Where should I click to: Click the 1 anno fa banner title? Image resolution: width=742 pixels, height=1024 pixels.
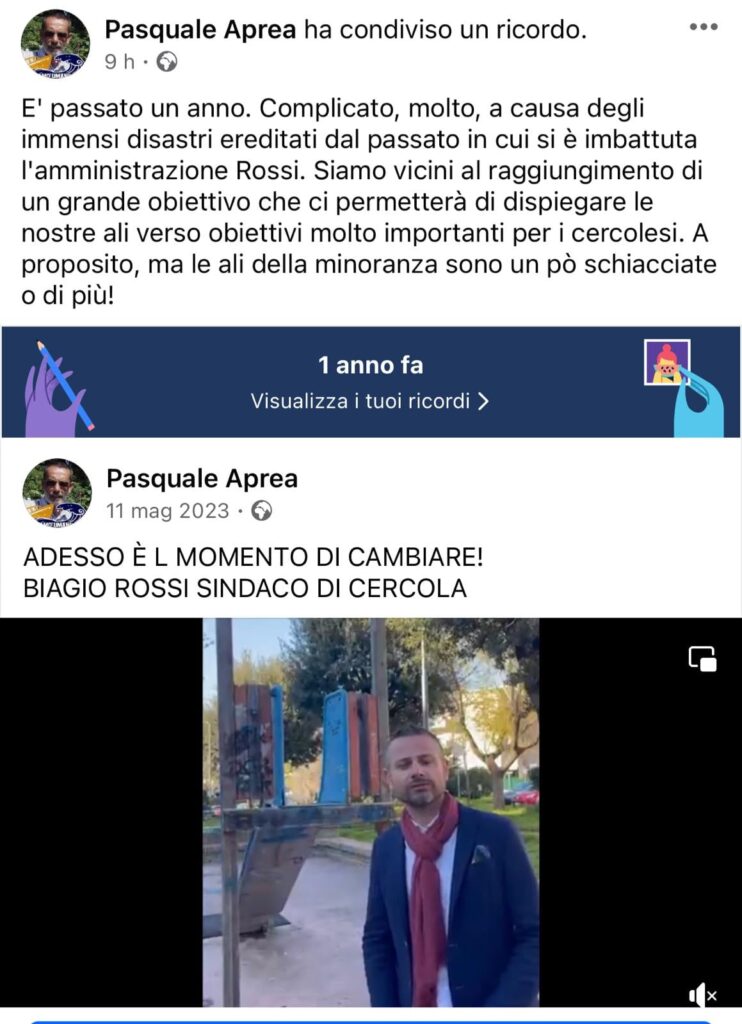coord(370,365)
